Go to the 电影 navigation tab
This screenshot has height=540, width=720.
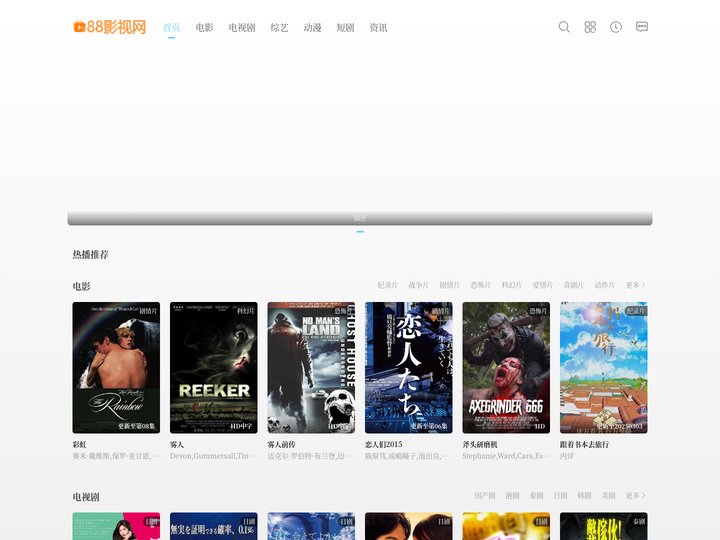point(204,28)
